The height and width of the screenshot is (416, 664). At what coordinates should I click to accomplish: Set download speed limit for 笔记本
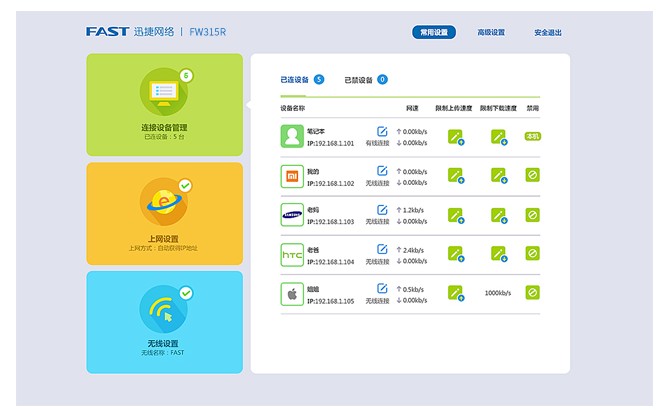(x=498, y=137)
